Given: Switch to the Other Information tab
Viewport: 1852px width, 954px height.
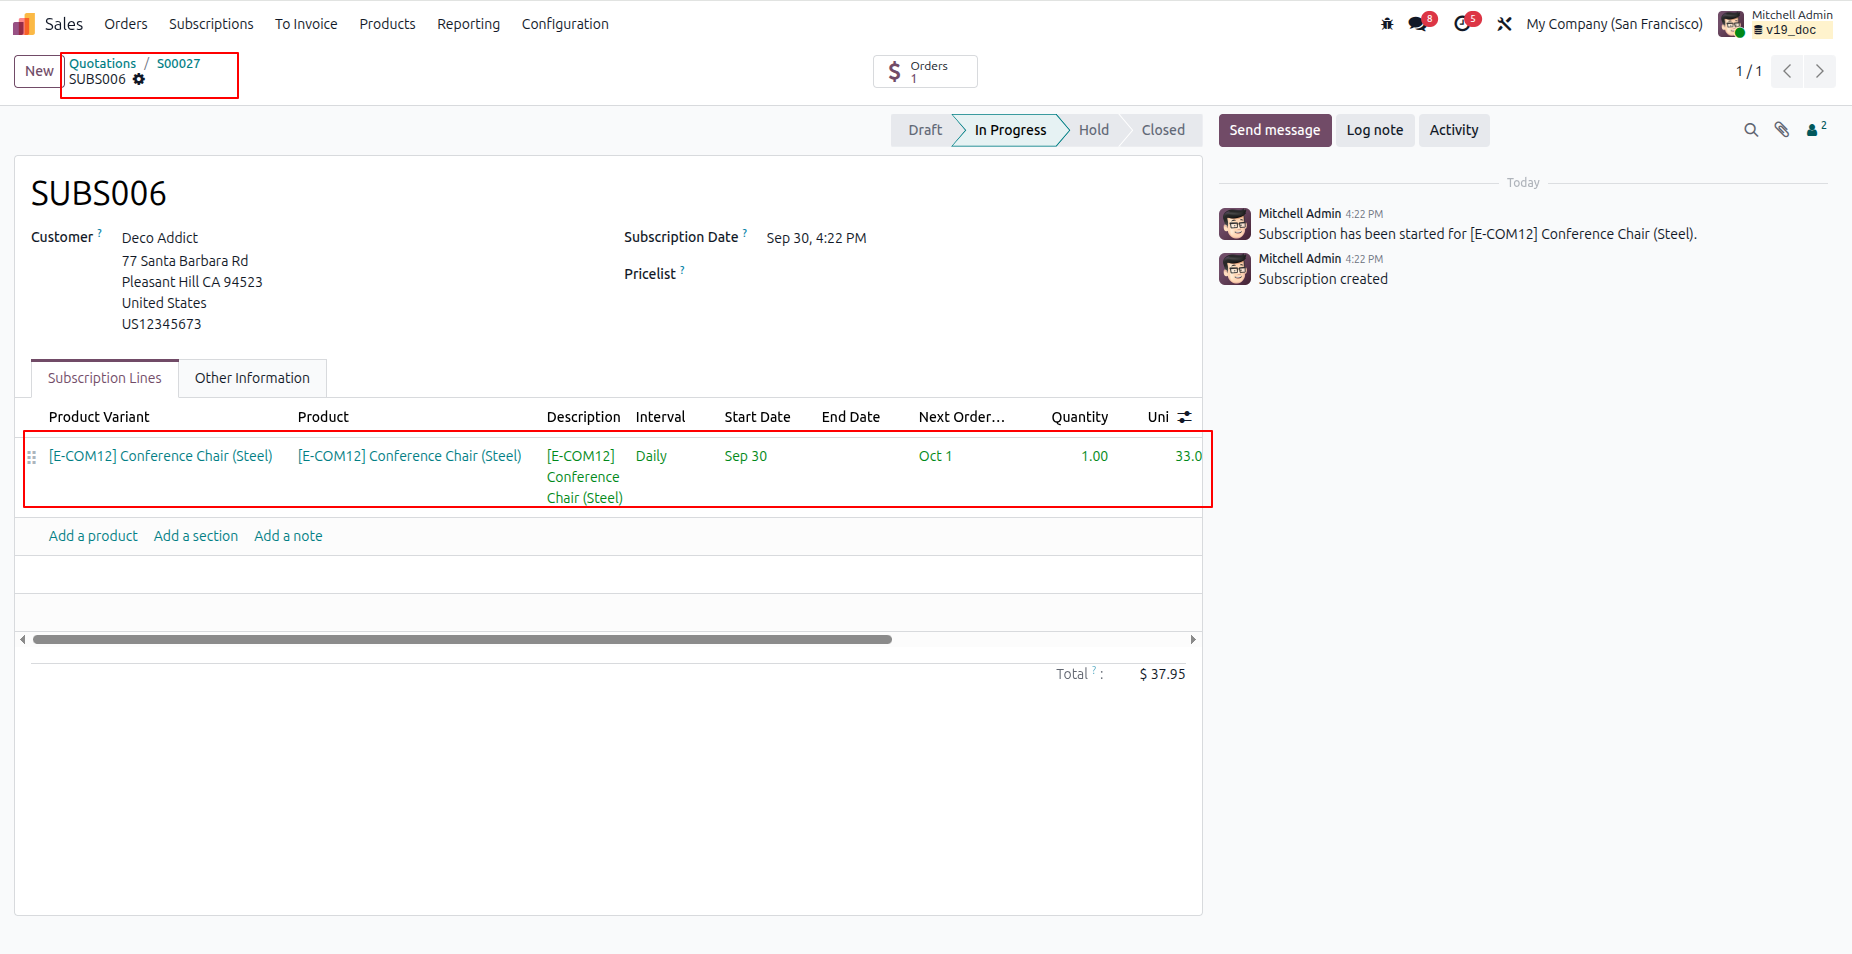Looking at the screenshot, I should tap(252, 378).
